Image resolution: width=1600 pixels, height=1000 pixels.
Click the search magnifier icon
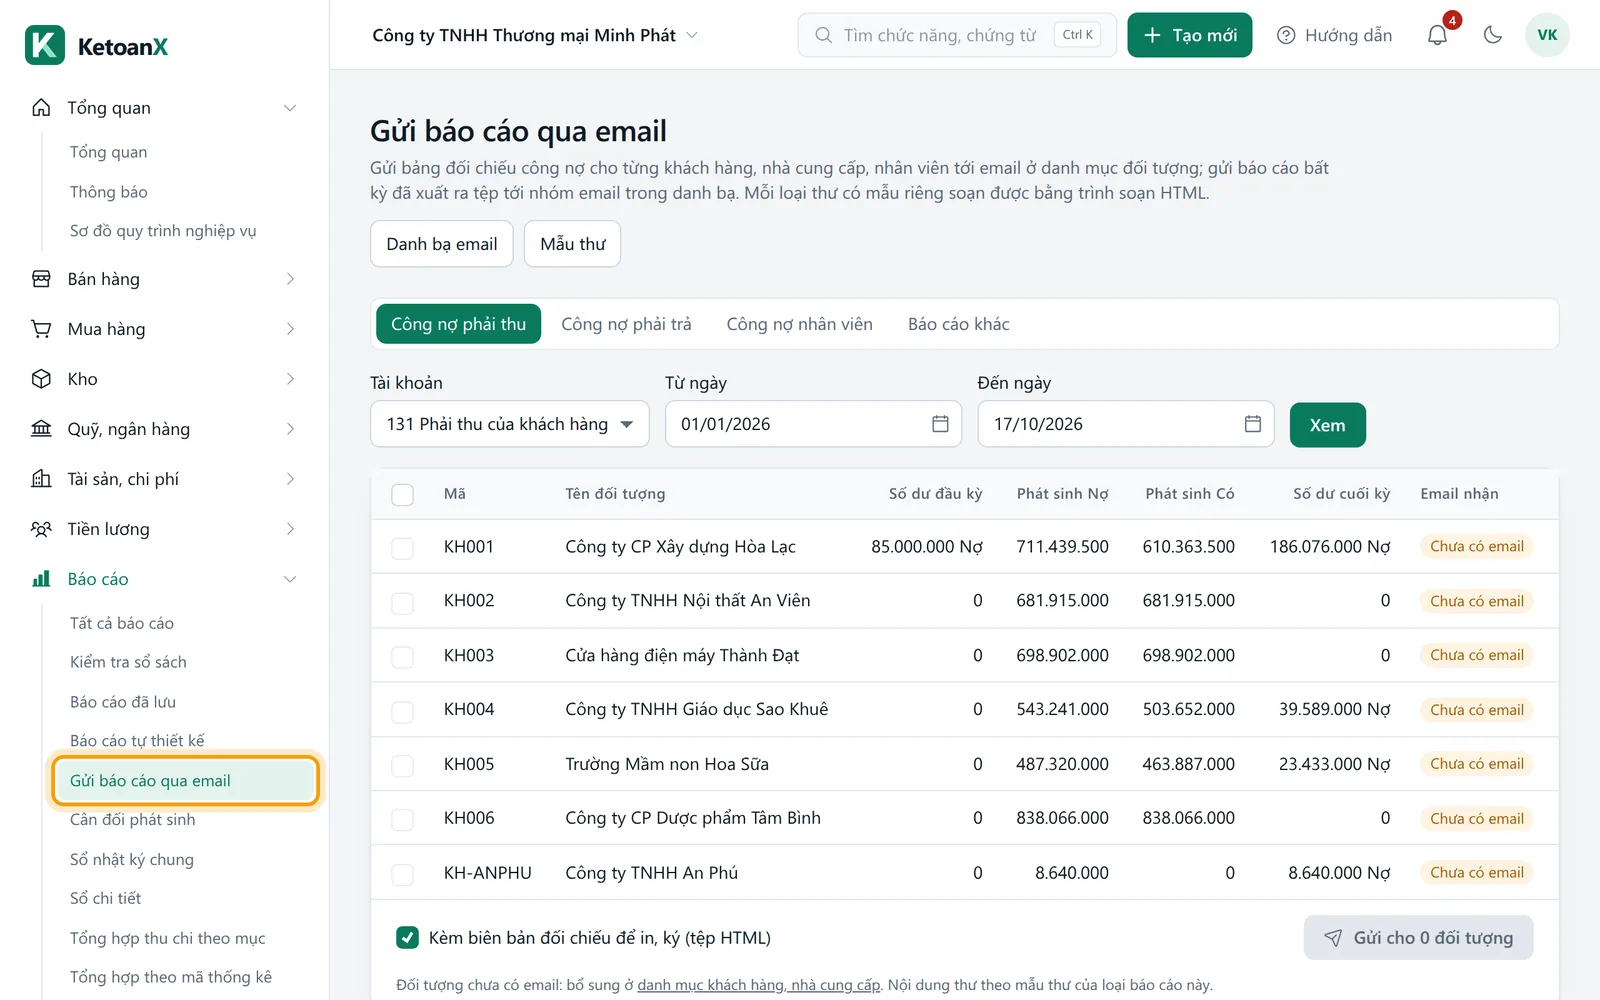coord(823,35)
